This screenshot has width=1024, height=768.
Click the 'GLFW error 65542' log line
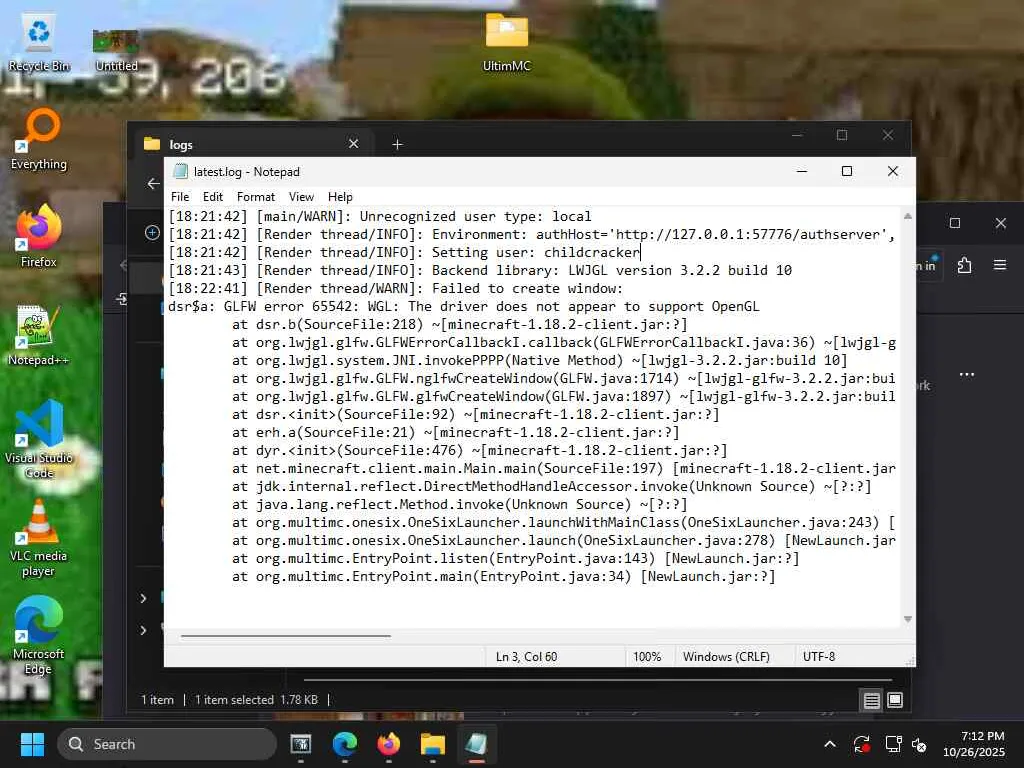[464, 306]
